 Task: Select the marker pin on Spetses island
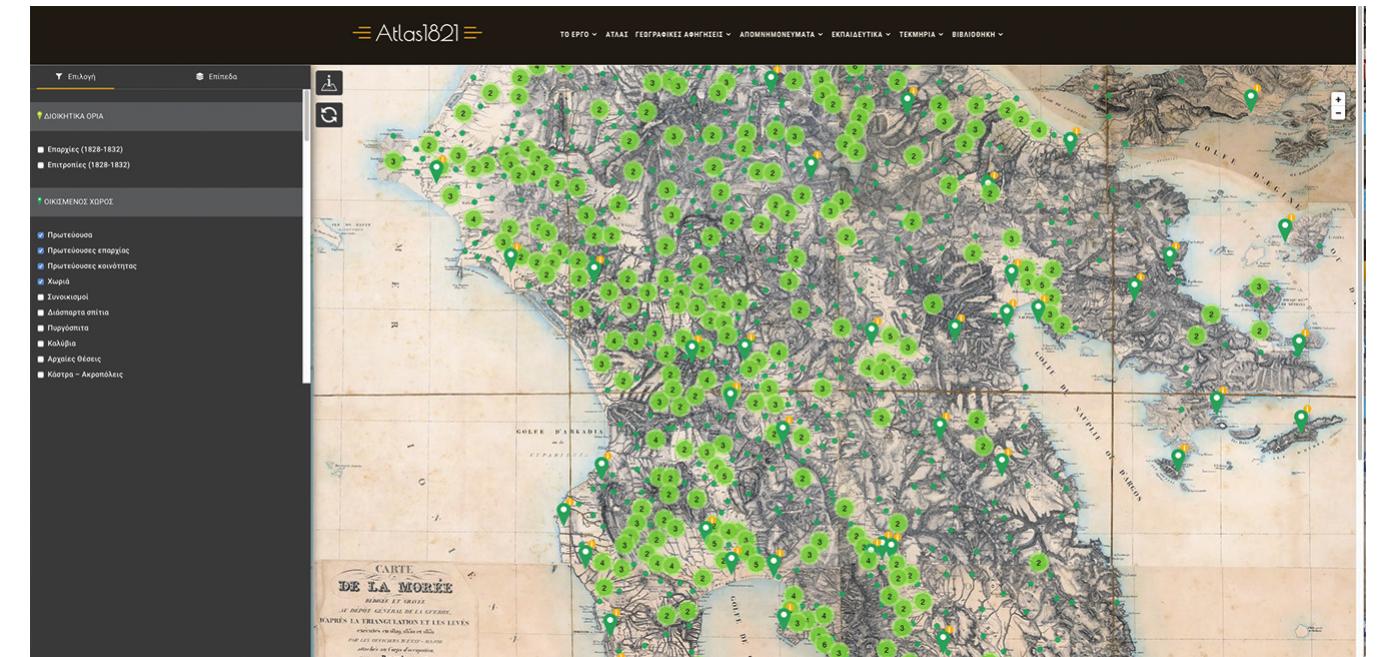(1178, 459)
